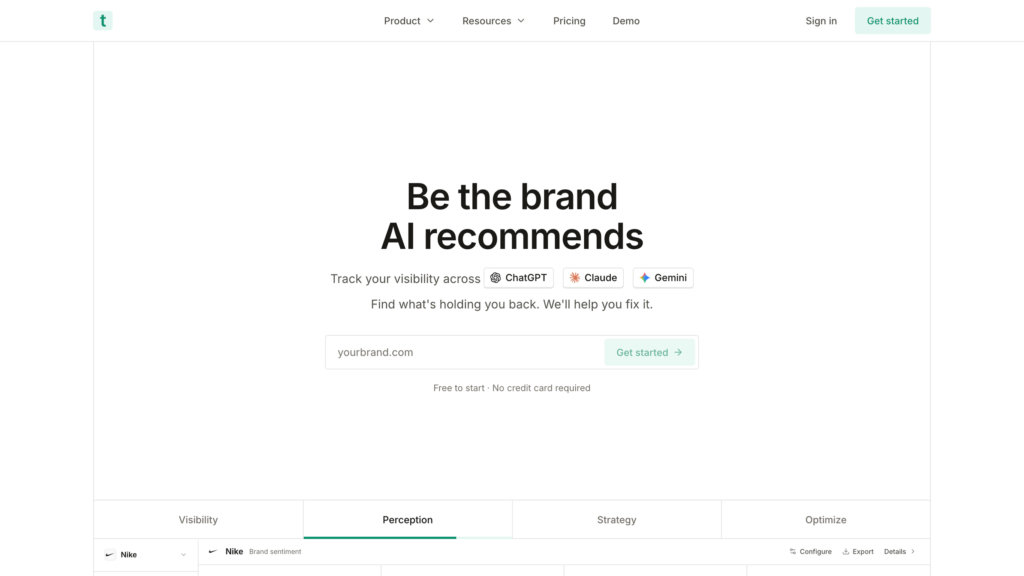Viewport: 1024px width, 576px height.
Task: Click the Export download icon
Action: (x=846, y=552)
